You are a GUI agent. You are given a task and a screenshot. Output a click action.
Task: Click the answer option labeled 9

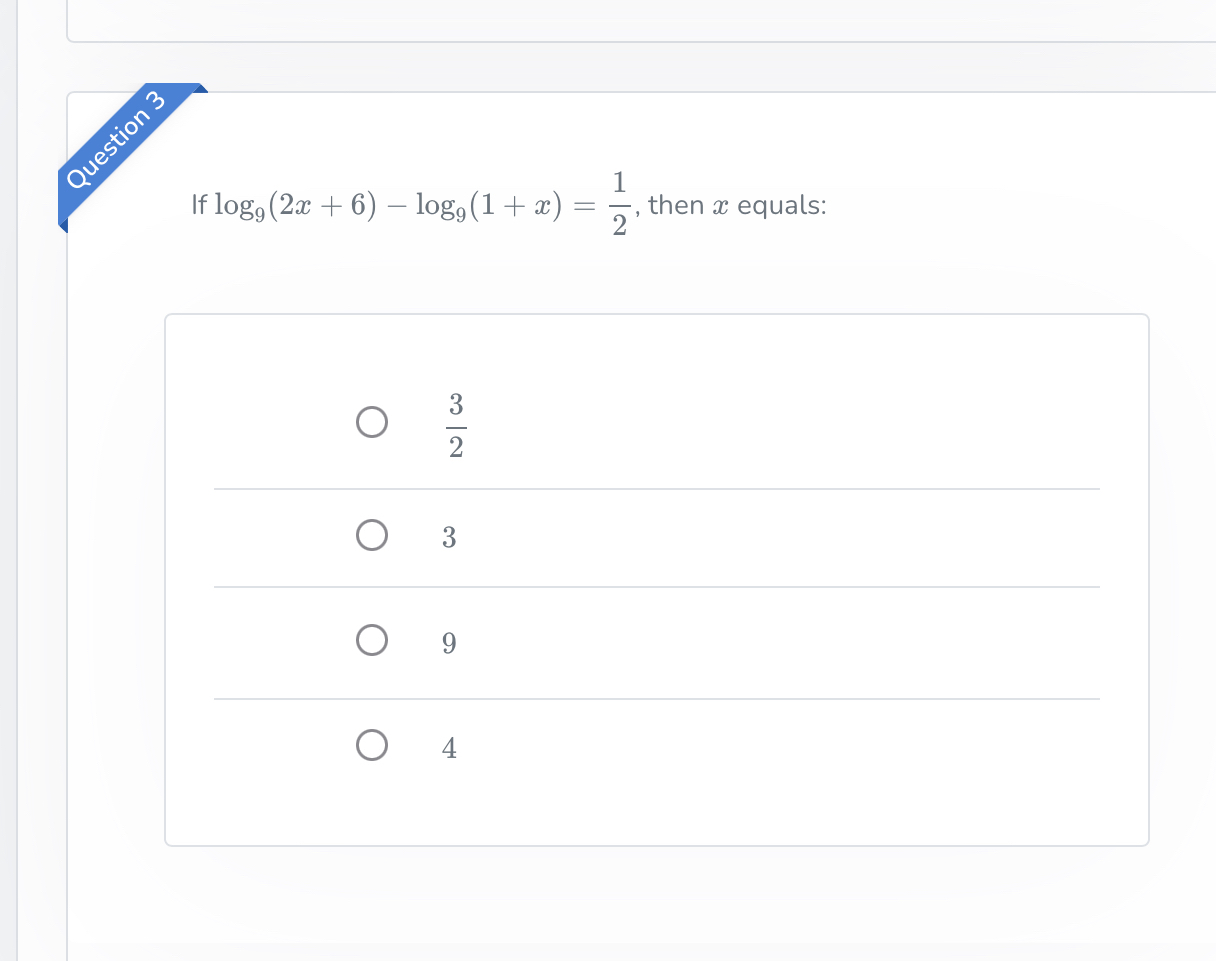[x=449, y=642]
